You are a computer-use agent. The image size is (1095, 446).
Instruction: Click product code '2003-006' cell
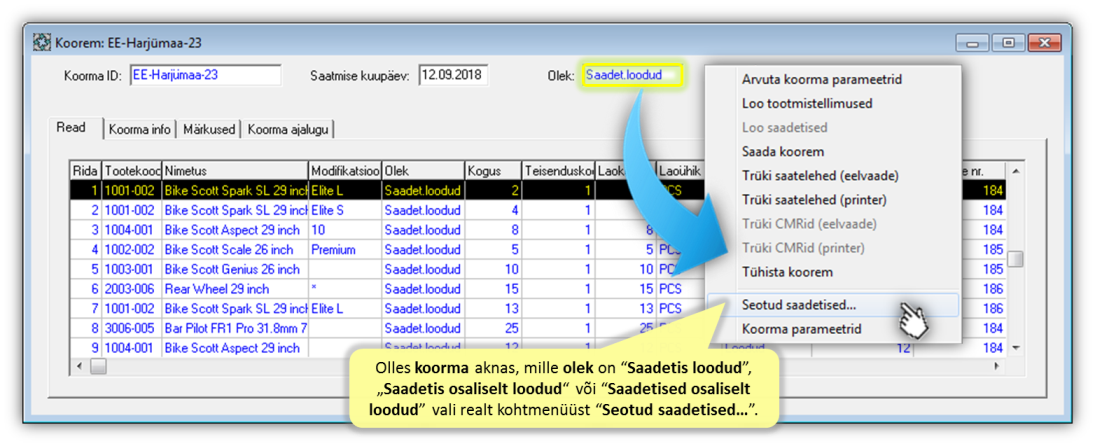(x=132, y=288)
